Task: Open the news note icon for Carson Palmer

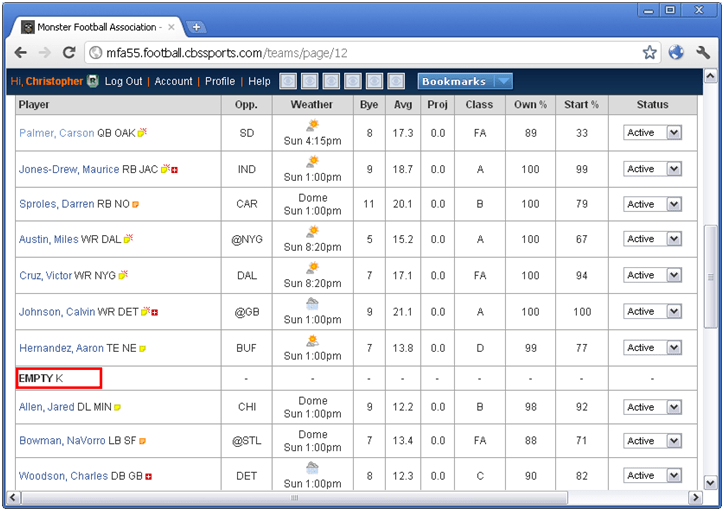Action: pyautogui.click(x=142, y=132)
